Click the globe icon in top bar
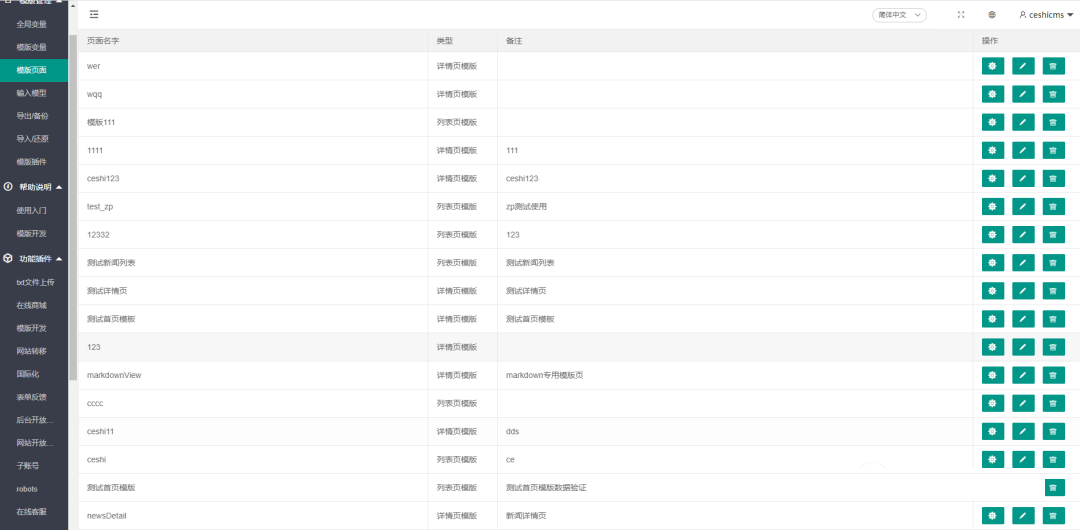 tap(992, 15)
